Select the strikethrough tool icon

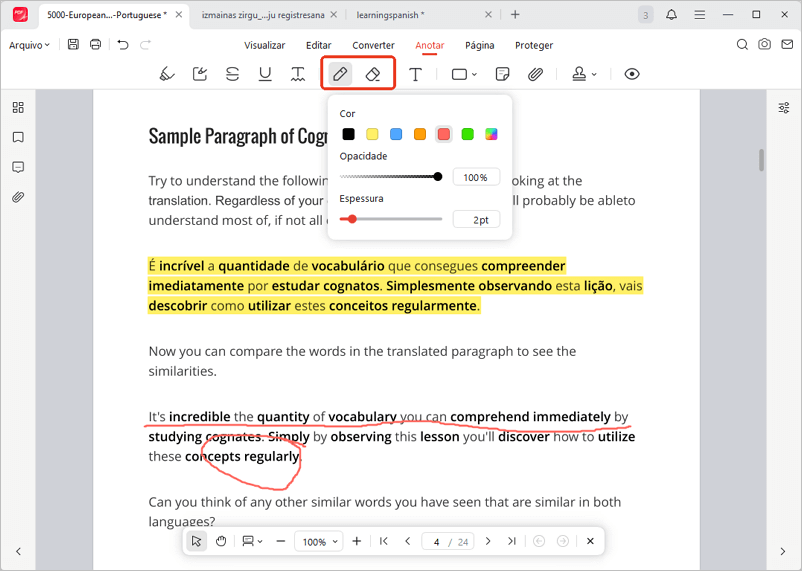pyautogui.click(x=232, y=74)
